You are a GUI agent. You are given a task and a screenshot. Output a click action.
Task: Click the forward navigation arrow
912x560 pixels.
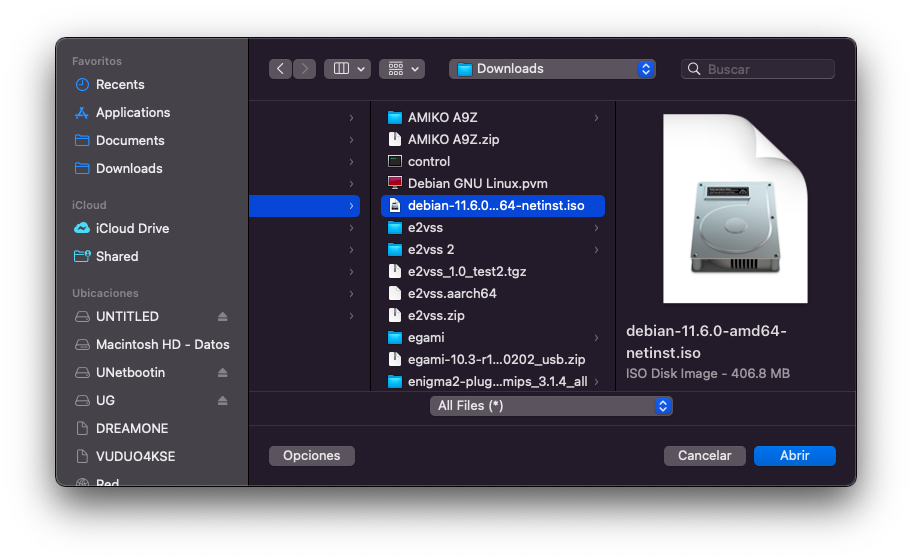click(x=305, y=69)
